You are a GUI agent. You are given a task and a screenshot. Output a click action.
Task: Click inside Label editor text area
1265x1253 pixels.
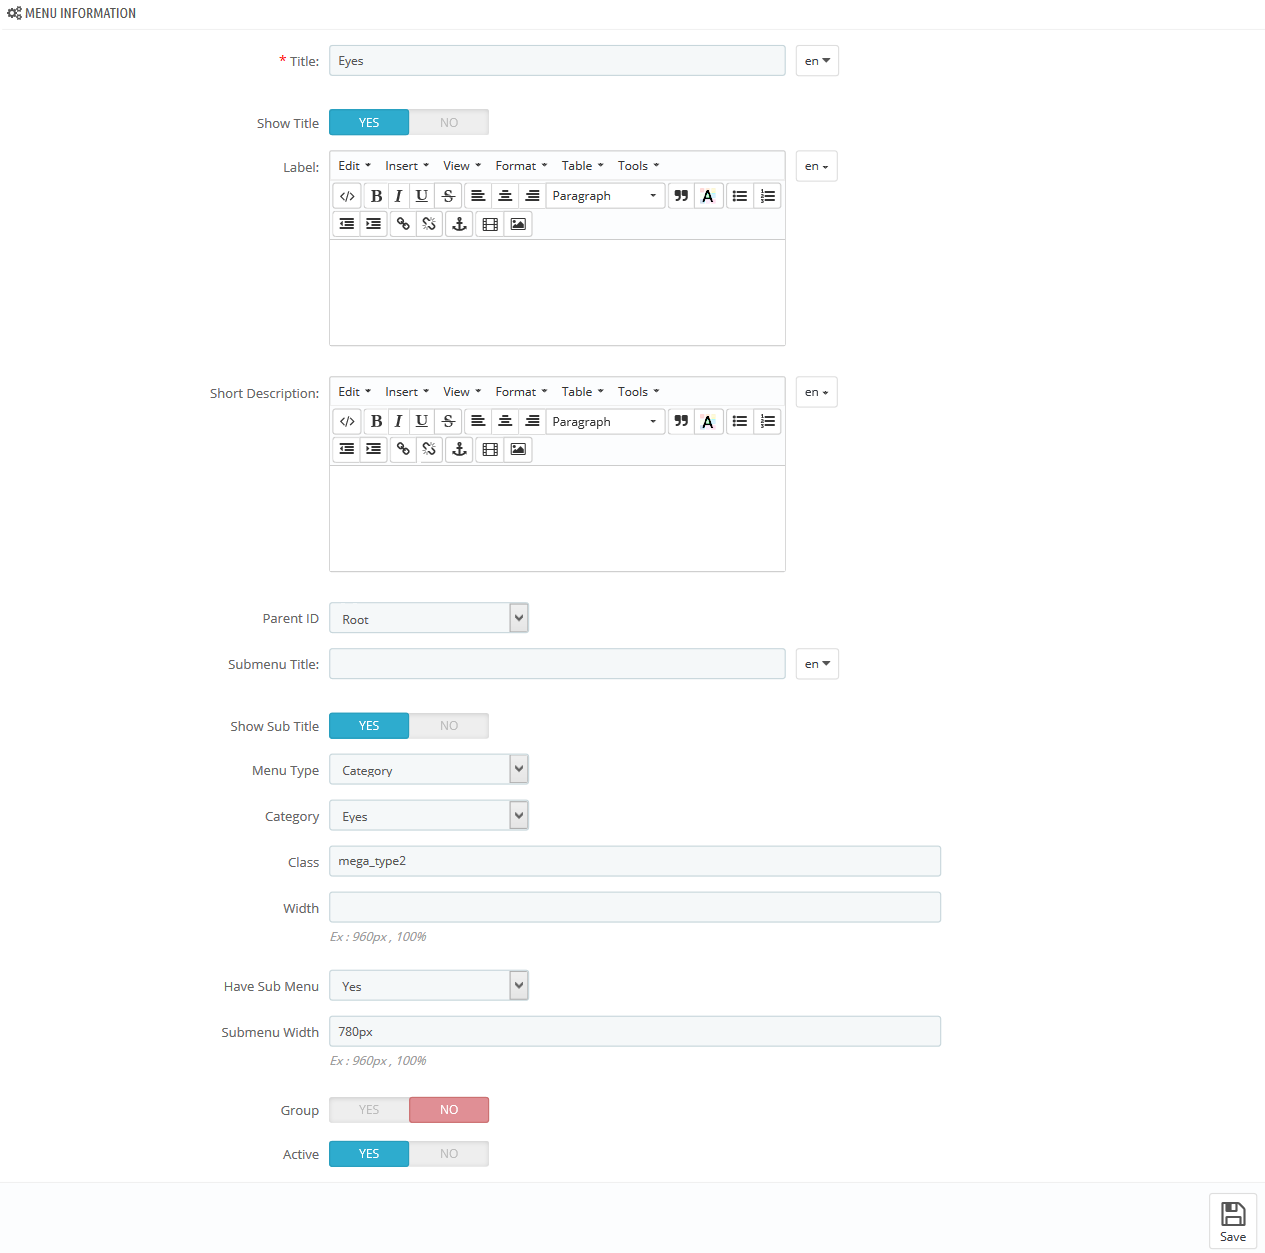point(557,292)
